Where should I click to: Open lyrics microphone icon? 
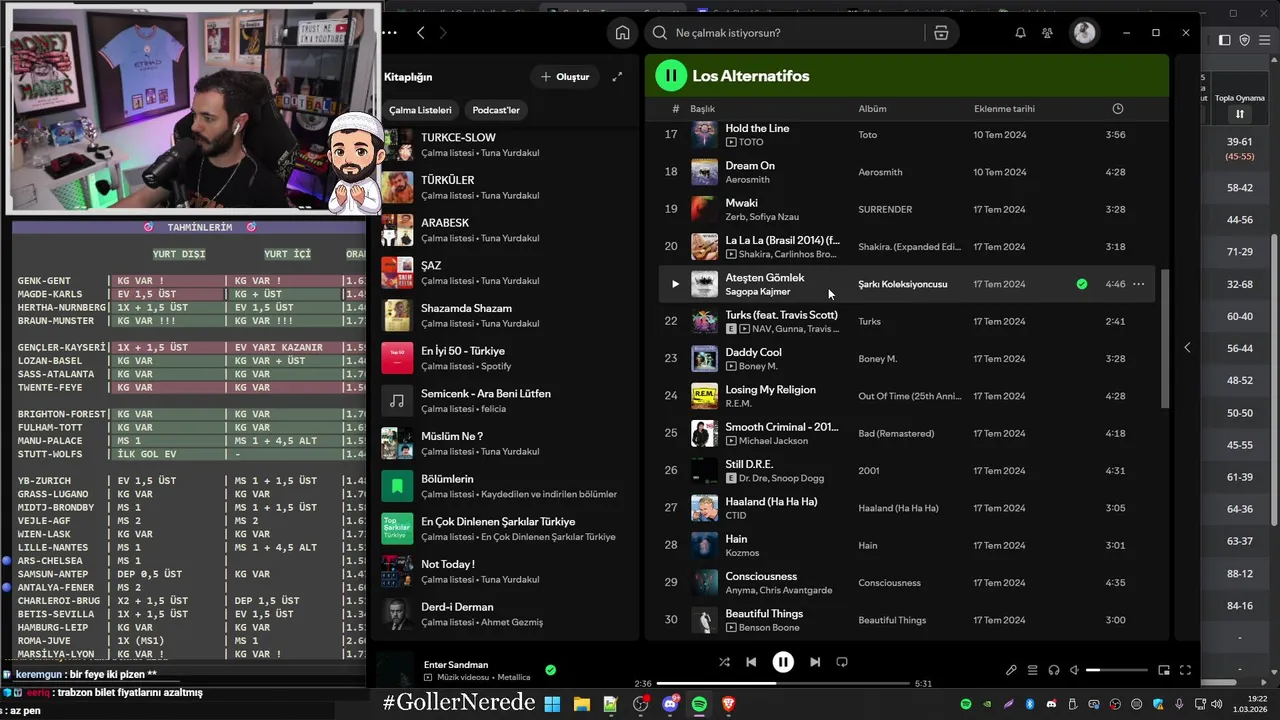1011,670
